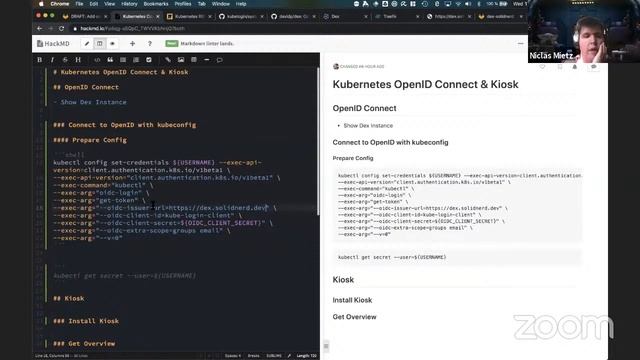Click the 'Show Dex Instance' bullet in preview
This screenshot has width=640, height=360.
[x=368, y=126]
